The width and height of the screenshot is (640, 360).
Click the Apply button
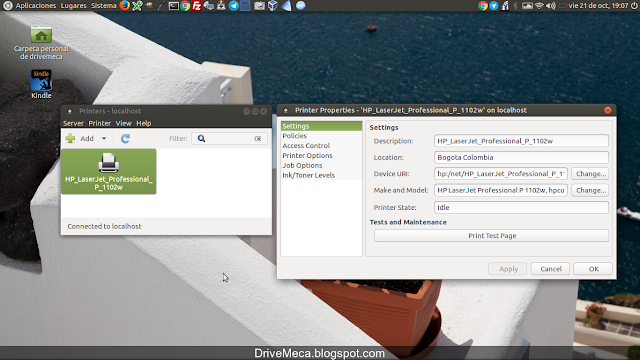coord(509,269)
